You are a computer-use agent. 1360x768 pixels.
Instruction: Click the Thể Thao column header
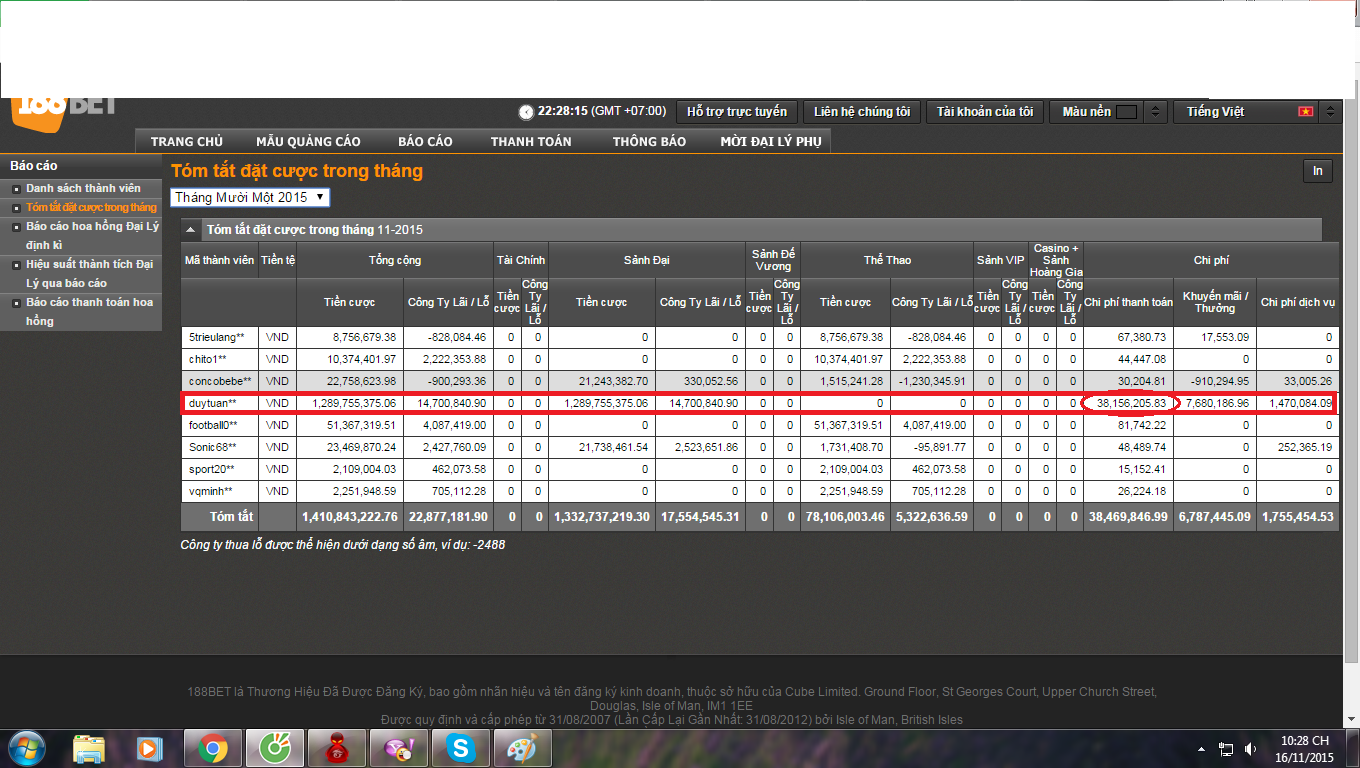[887, 260]
